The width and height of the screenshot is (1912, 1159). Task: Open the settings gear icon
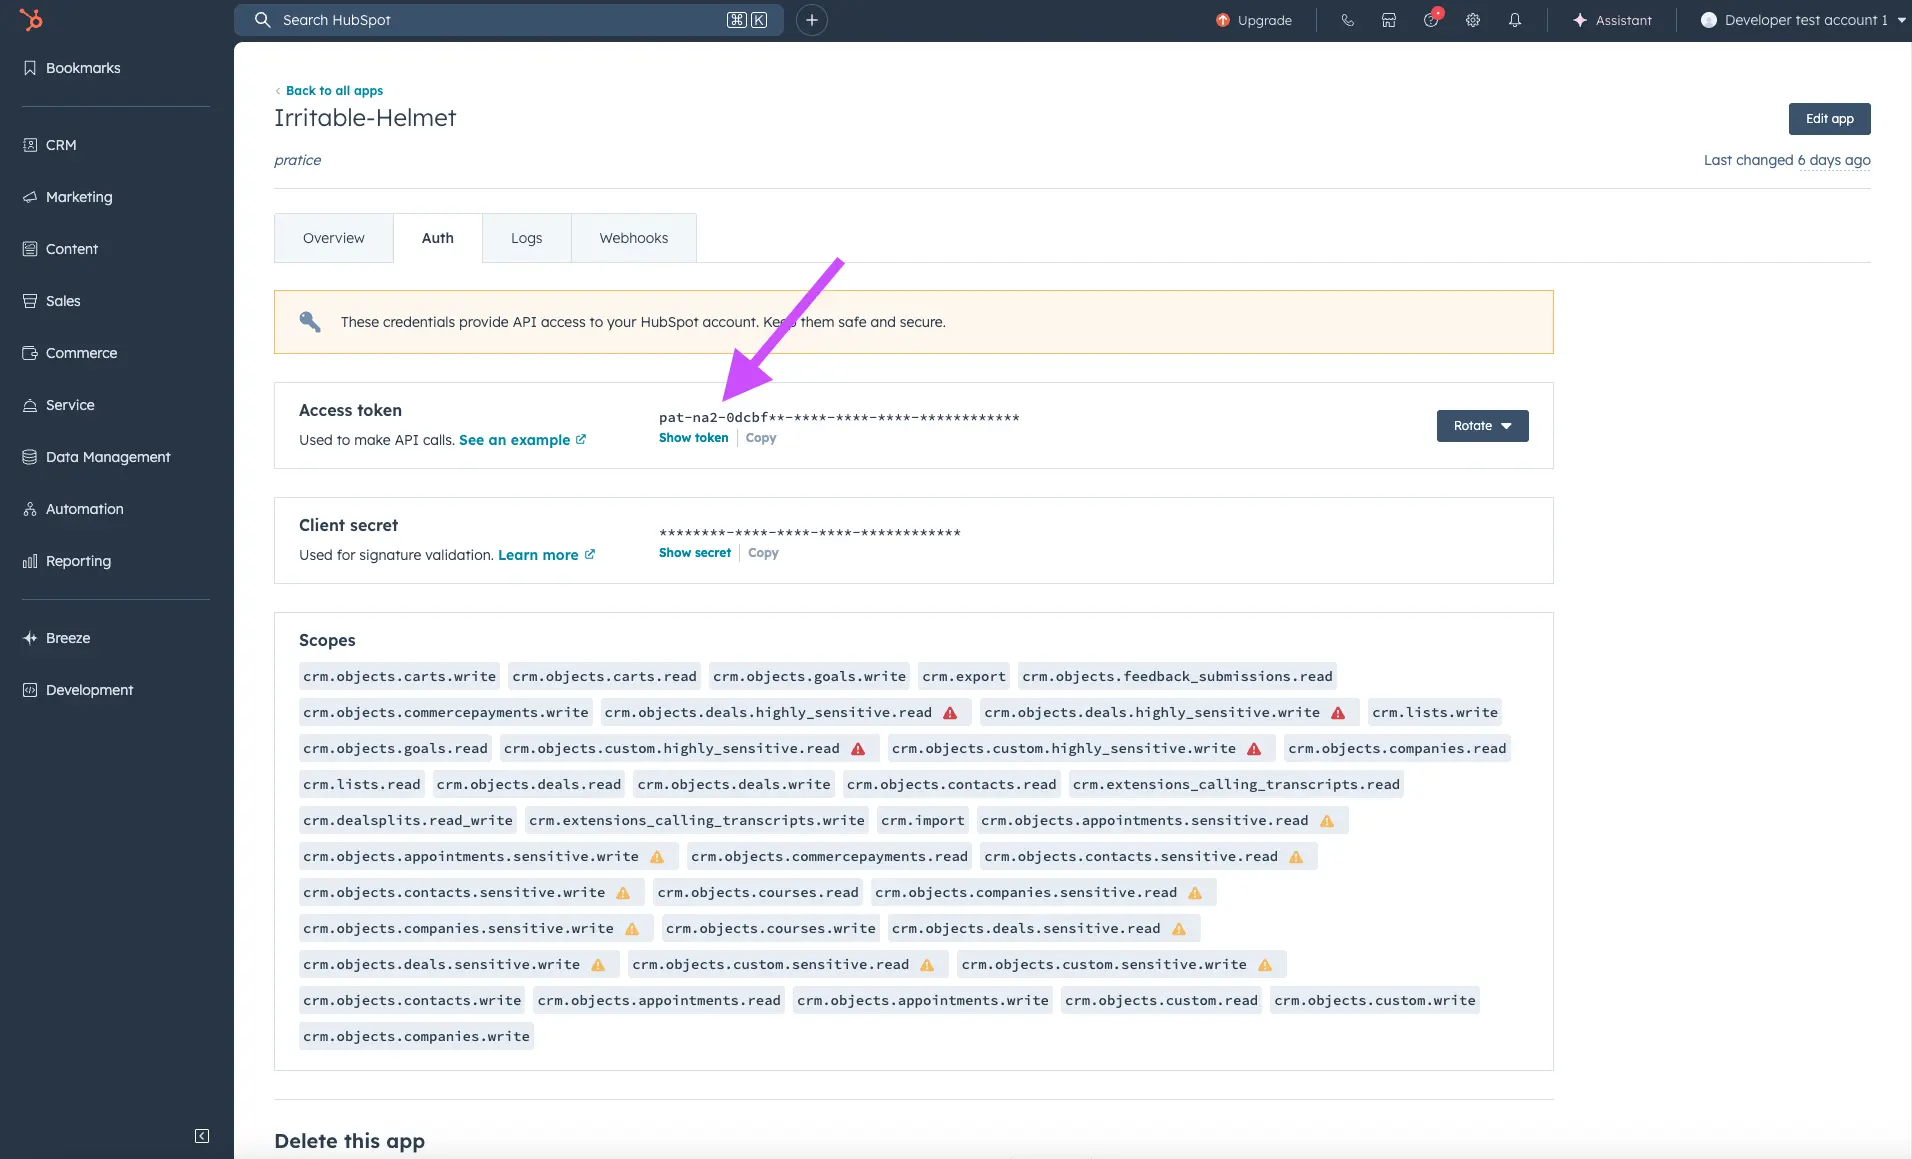1473,20
